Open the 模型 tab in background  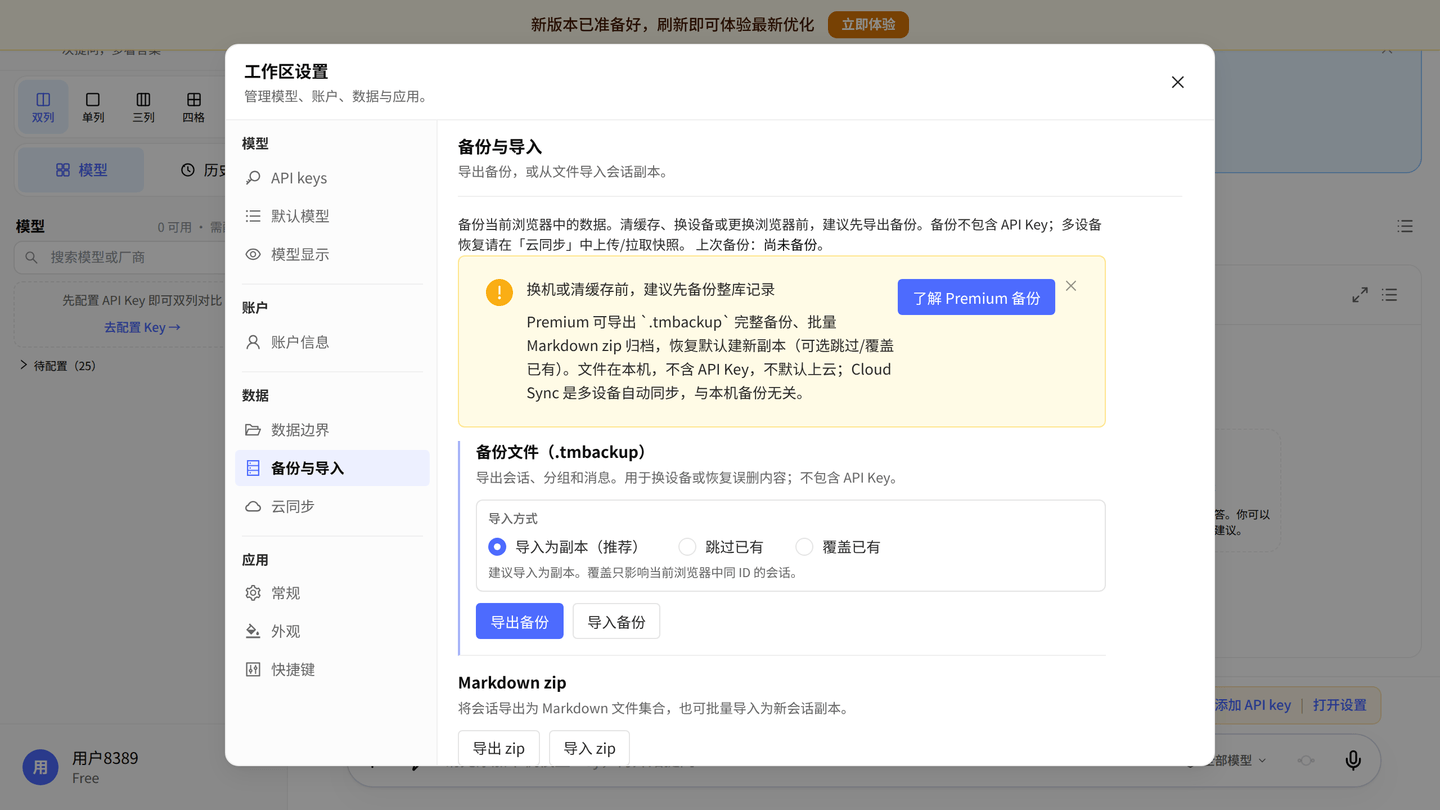pos(81,170)
